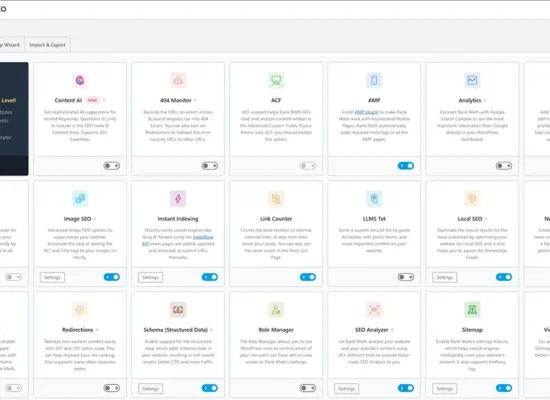Open info arrow next to SEO Analyzer title
550x400 pixels.
point(392,330)
